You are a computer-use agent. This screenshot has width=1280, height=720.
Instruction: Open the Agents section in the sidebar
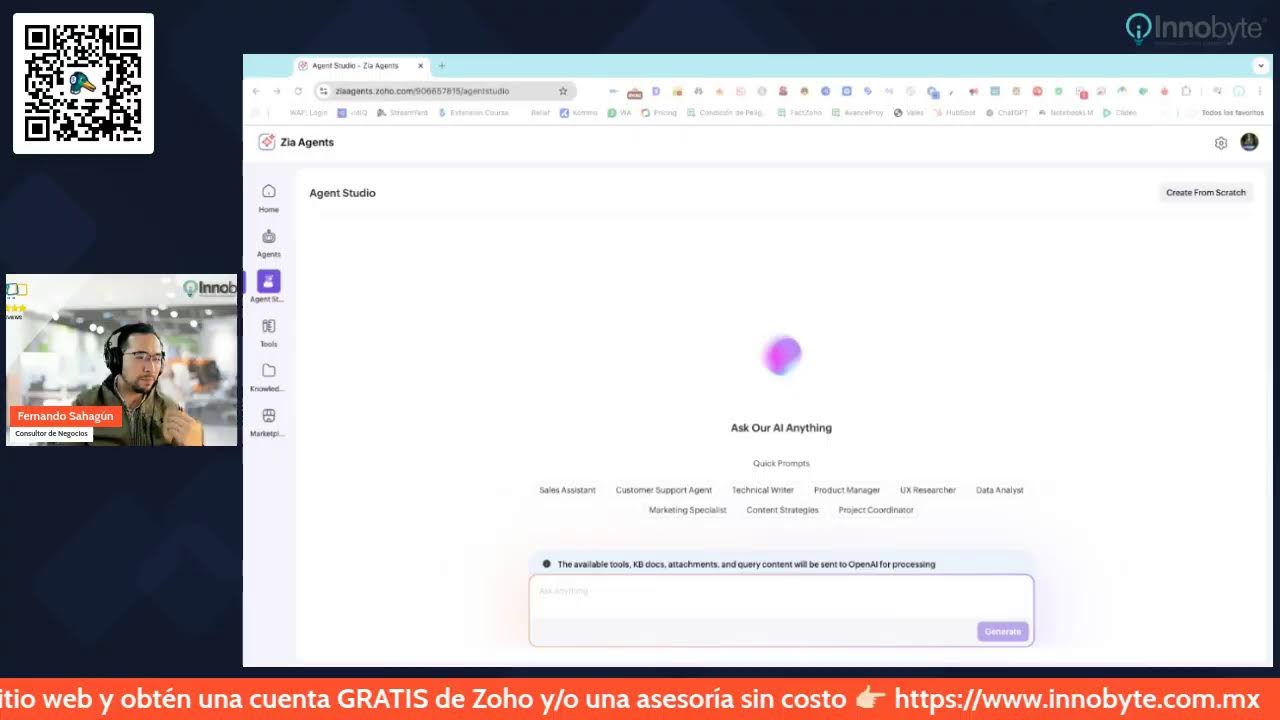coord(268,243)
